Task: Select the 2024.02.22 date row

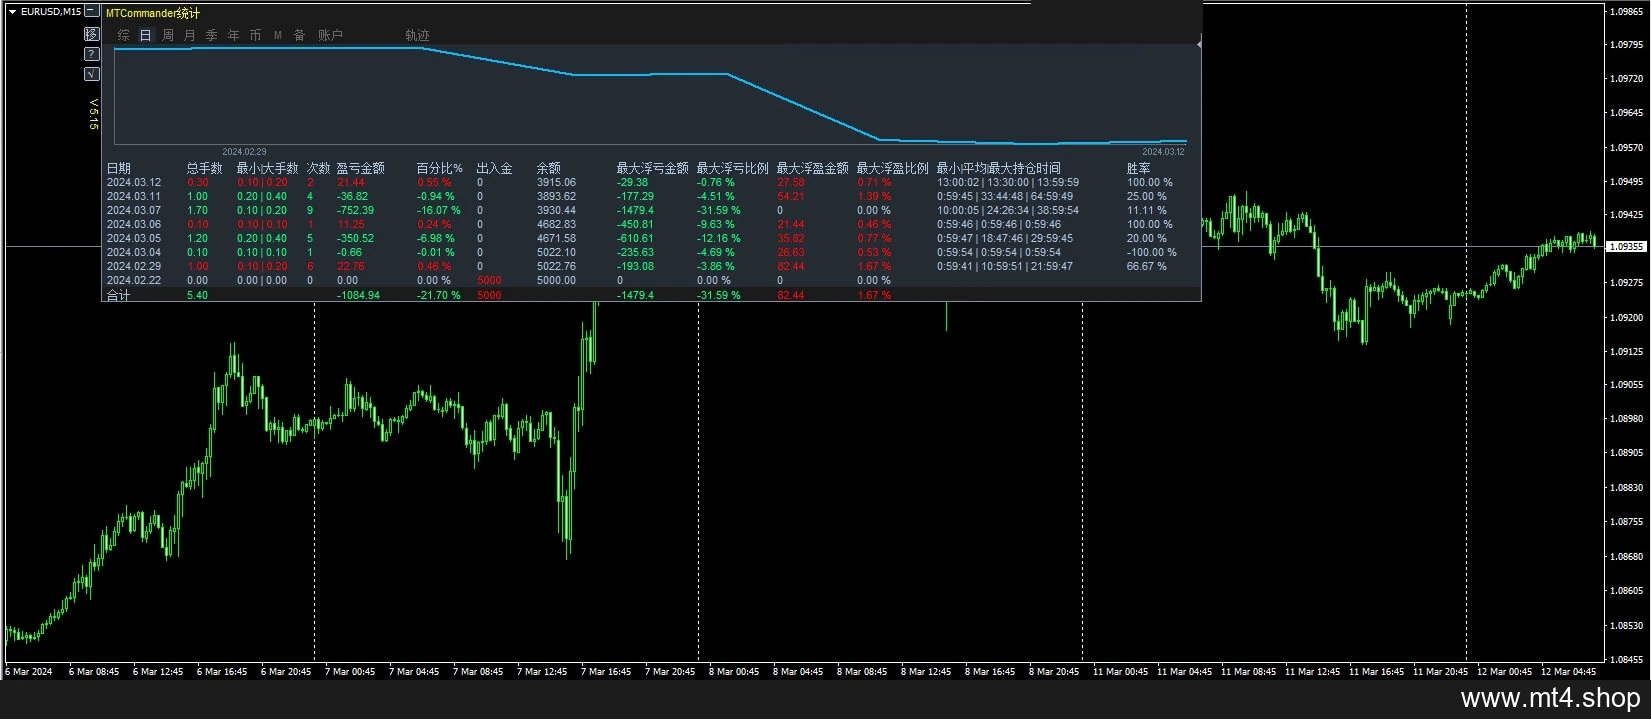Action: pos(134,280)
